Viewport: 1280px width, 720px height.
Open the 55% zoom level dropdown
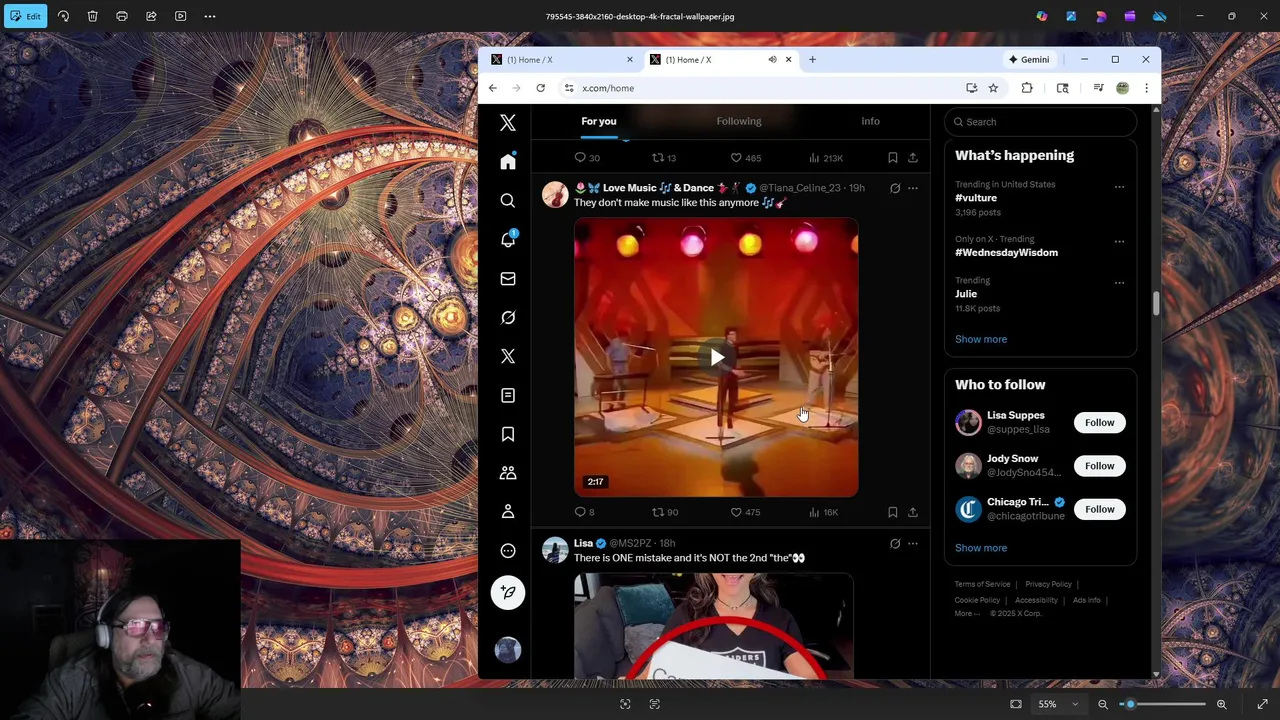click(1057, 704)
